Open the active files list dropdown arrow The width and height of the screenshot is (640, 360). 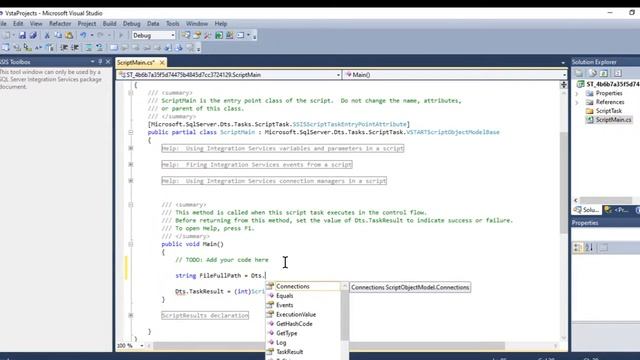click(563, 62)
